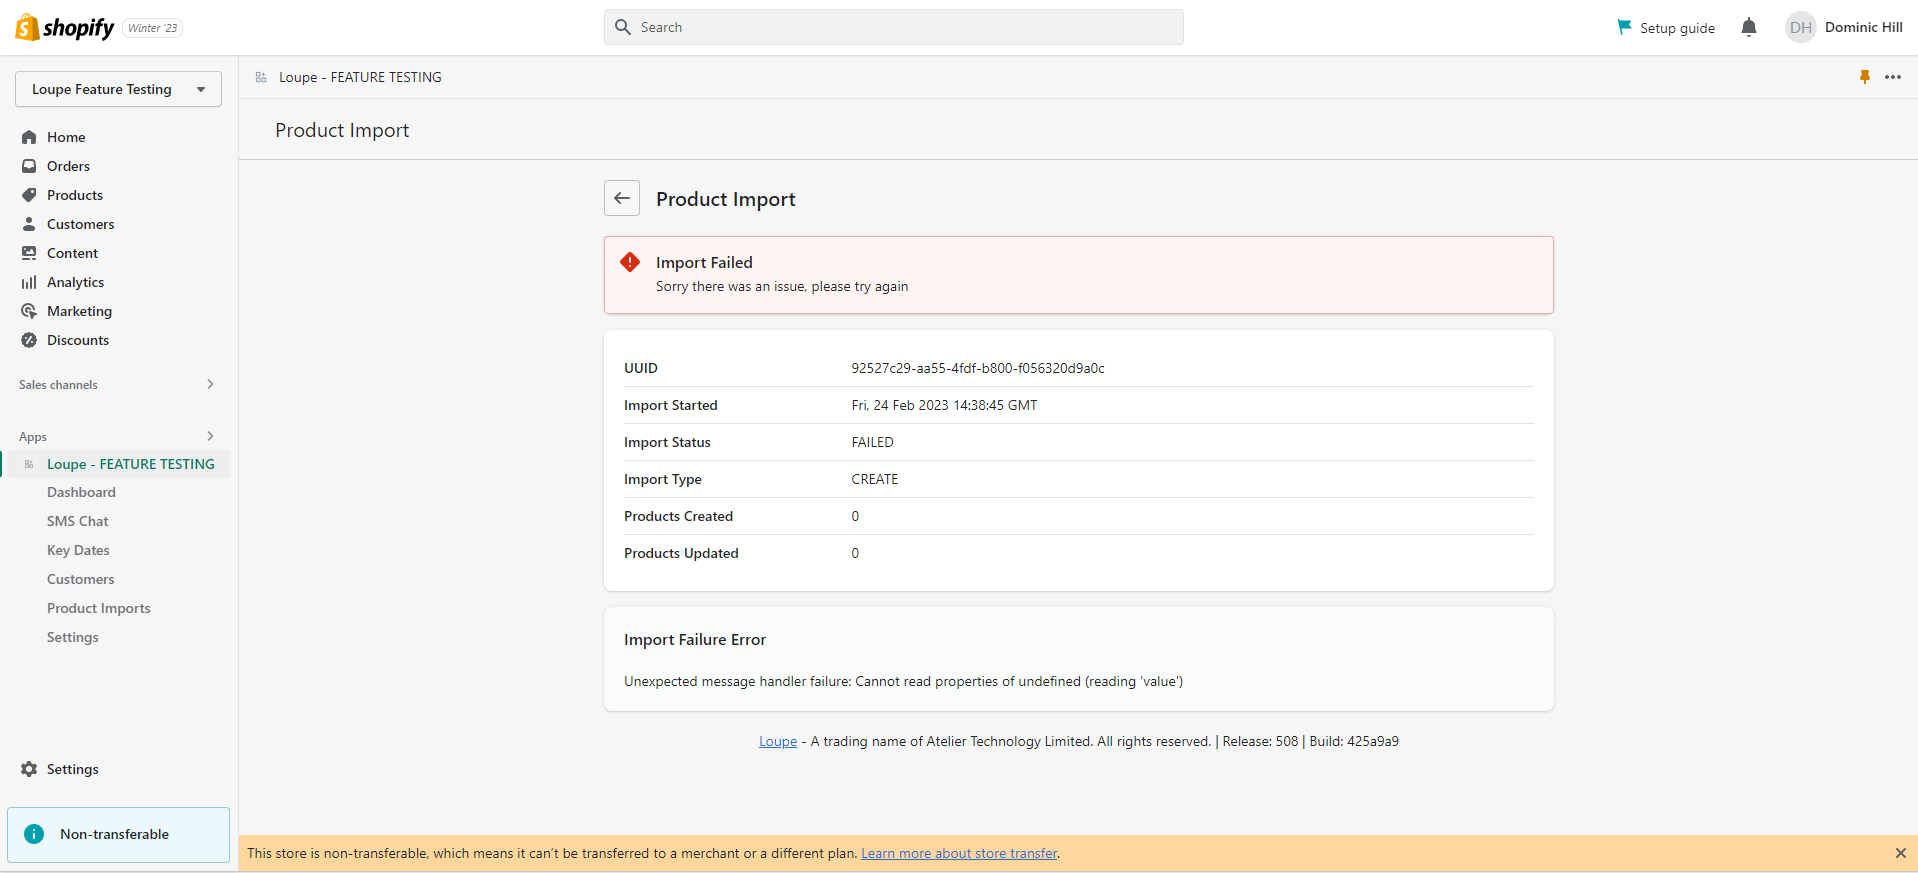1918x873 pixels.
Task: Open the three-dot more actions menu
Action: (1893, 77)
